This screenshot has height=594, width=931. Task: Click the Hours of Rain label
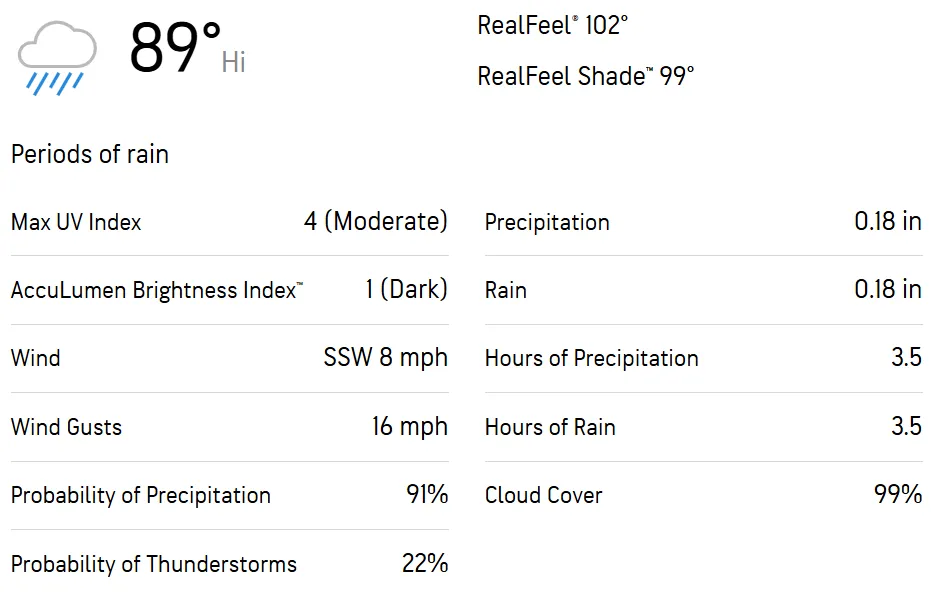click(550, 427)
